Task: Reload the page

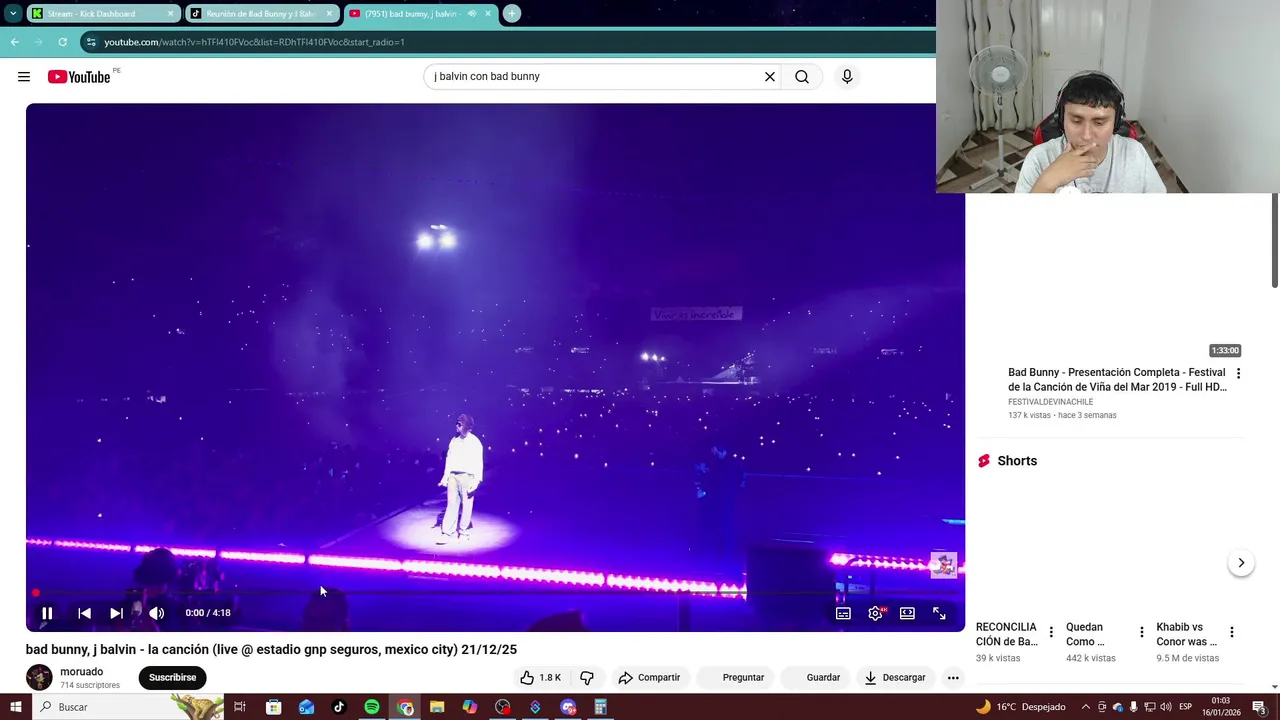Action: (x=62, y=42)
